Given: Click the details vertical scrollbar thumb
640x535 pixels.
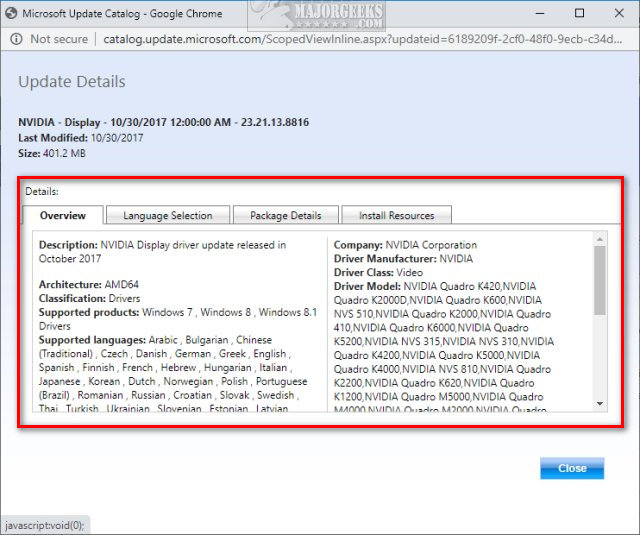Looking at the screenshot, I should click(x=600, y=280).
